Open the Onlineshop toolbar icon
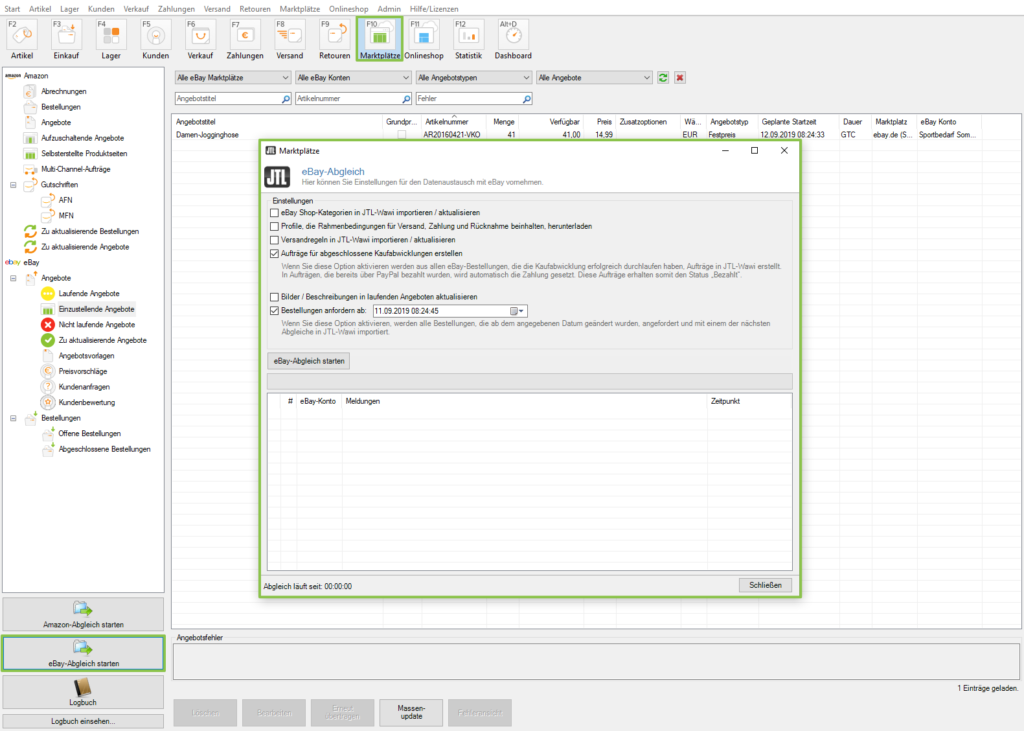This screenshot has width=1024, height=731. pyautogui.click(x=423, y=39)
